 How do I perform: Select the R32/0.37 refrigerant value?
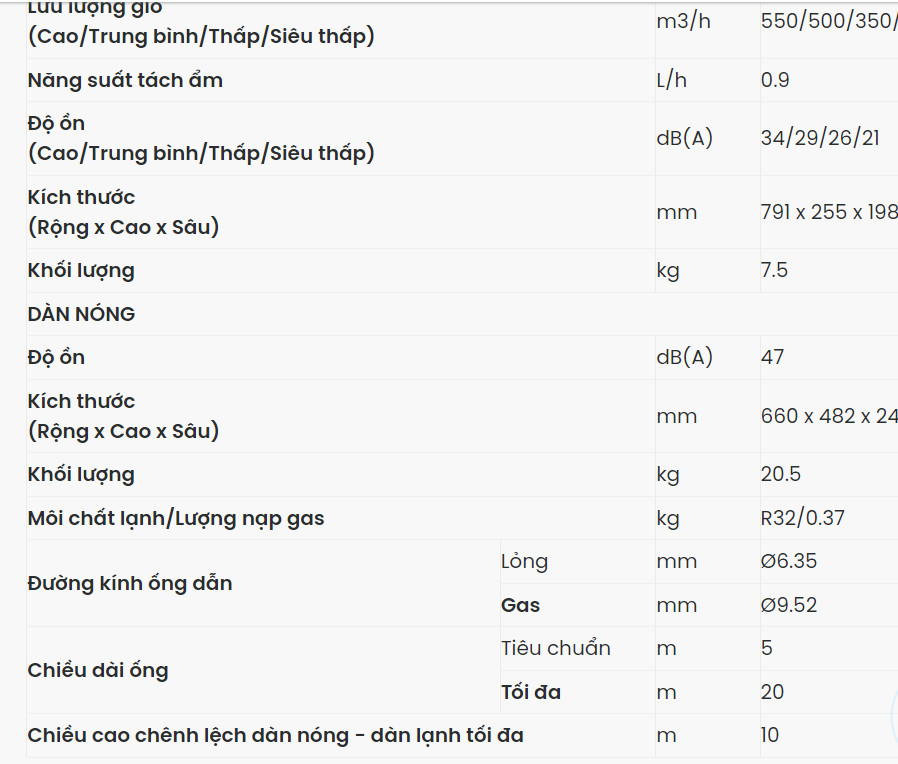(802, 518)
